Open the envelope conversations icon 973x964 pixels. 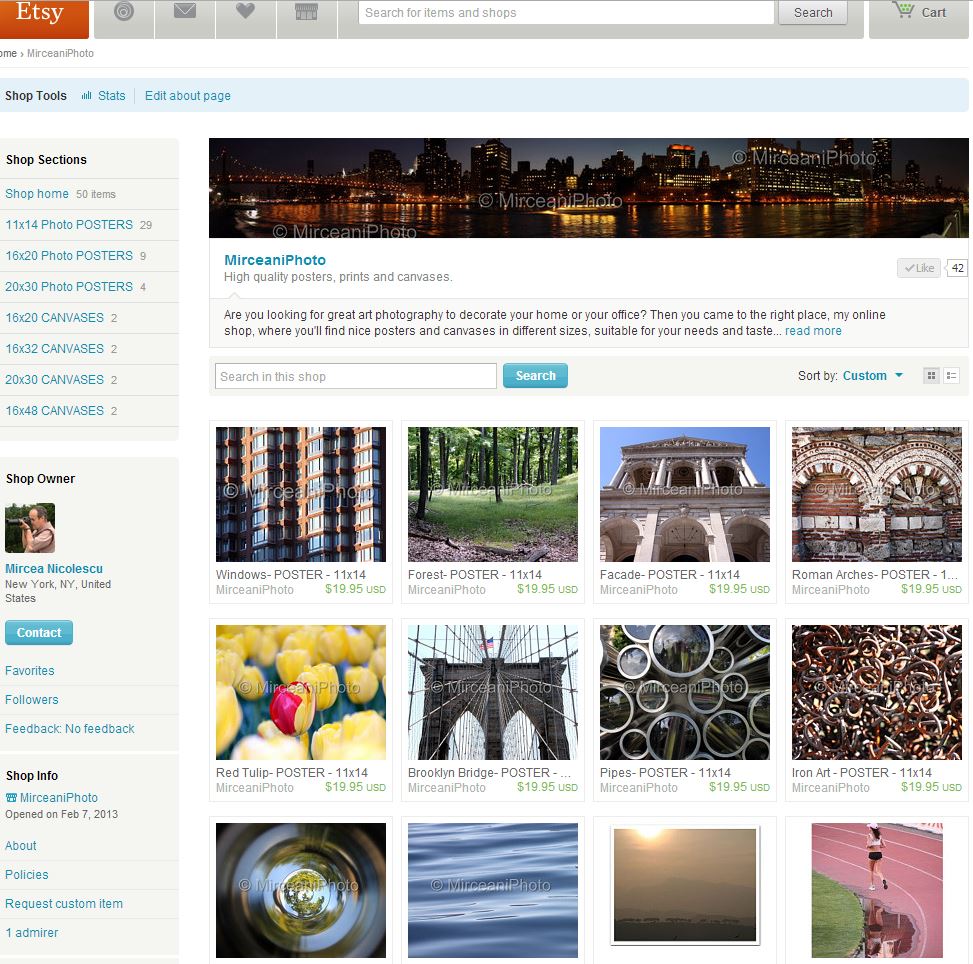point(184,12)
